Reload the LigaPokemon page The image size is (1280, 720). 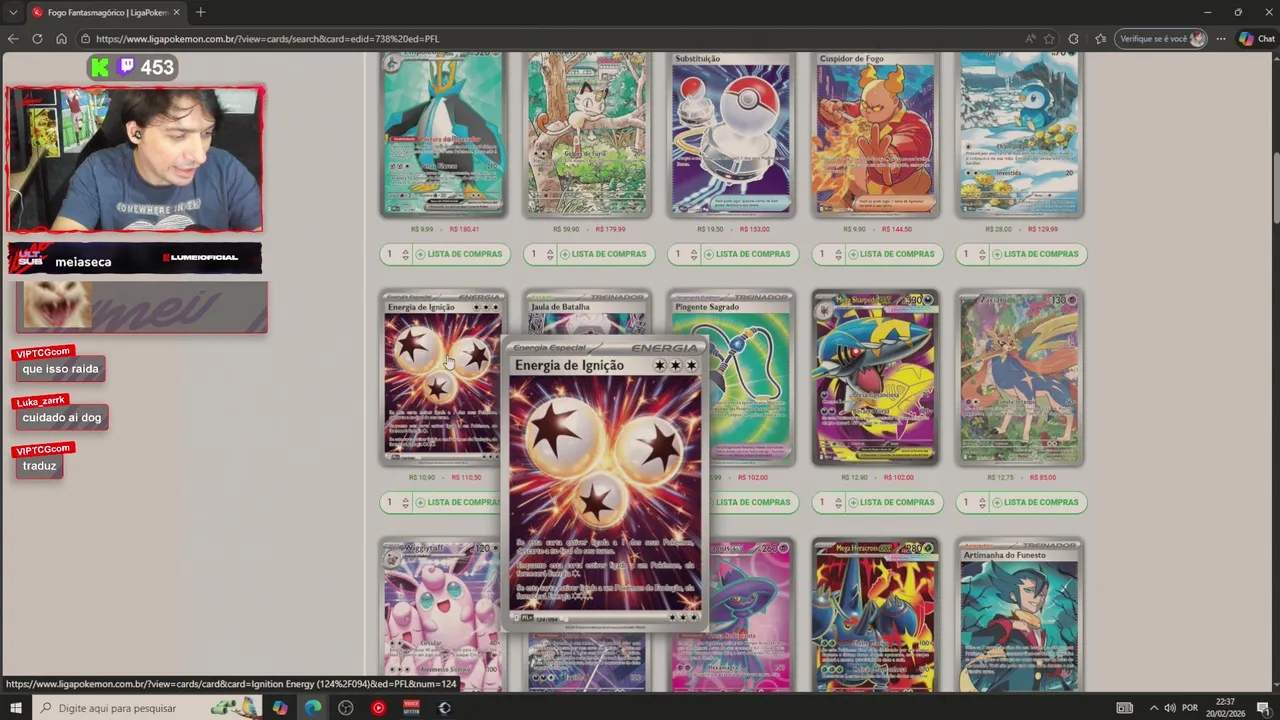click(x=37, y=39)
